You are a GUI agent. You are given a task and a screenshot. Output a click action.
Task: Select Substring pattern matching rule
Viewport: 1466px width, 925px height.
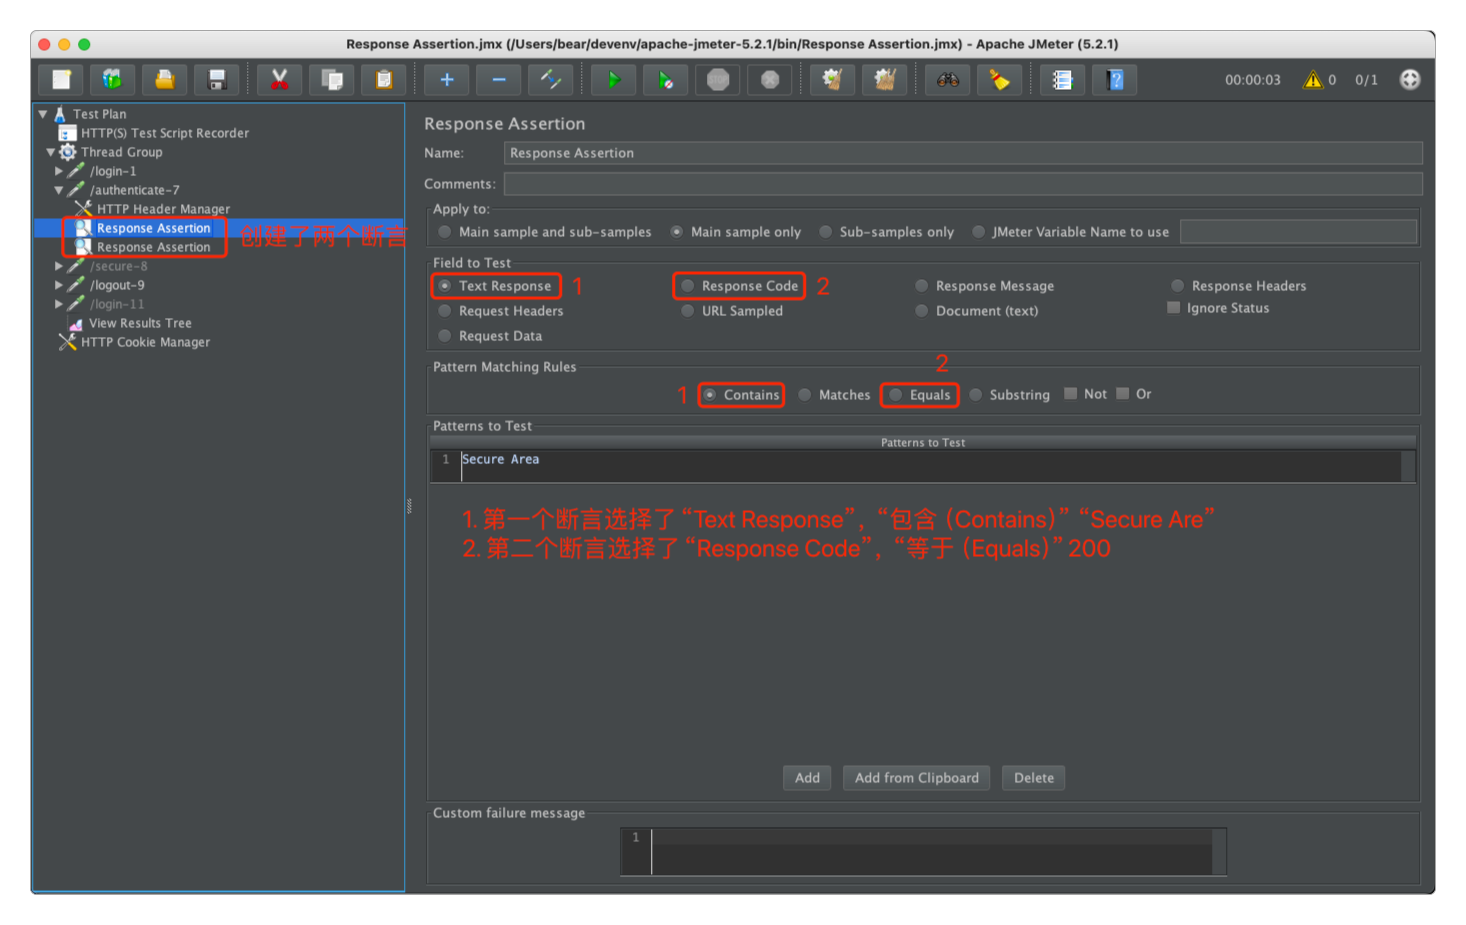tap(1009, 395)
